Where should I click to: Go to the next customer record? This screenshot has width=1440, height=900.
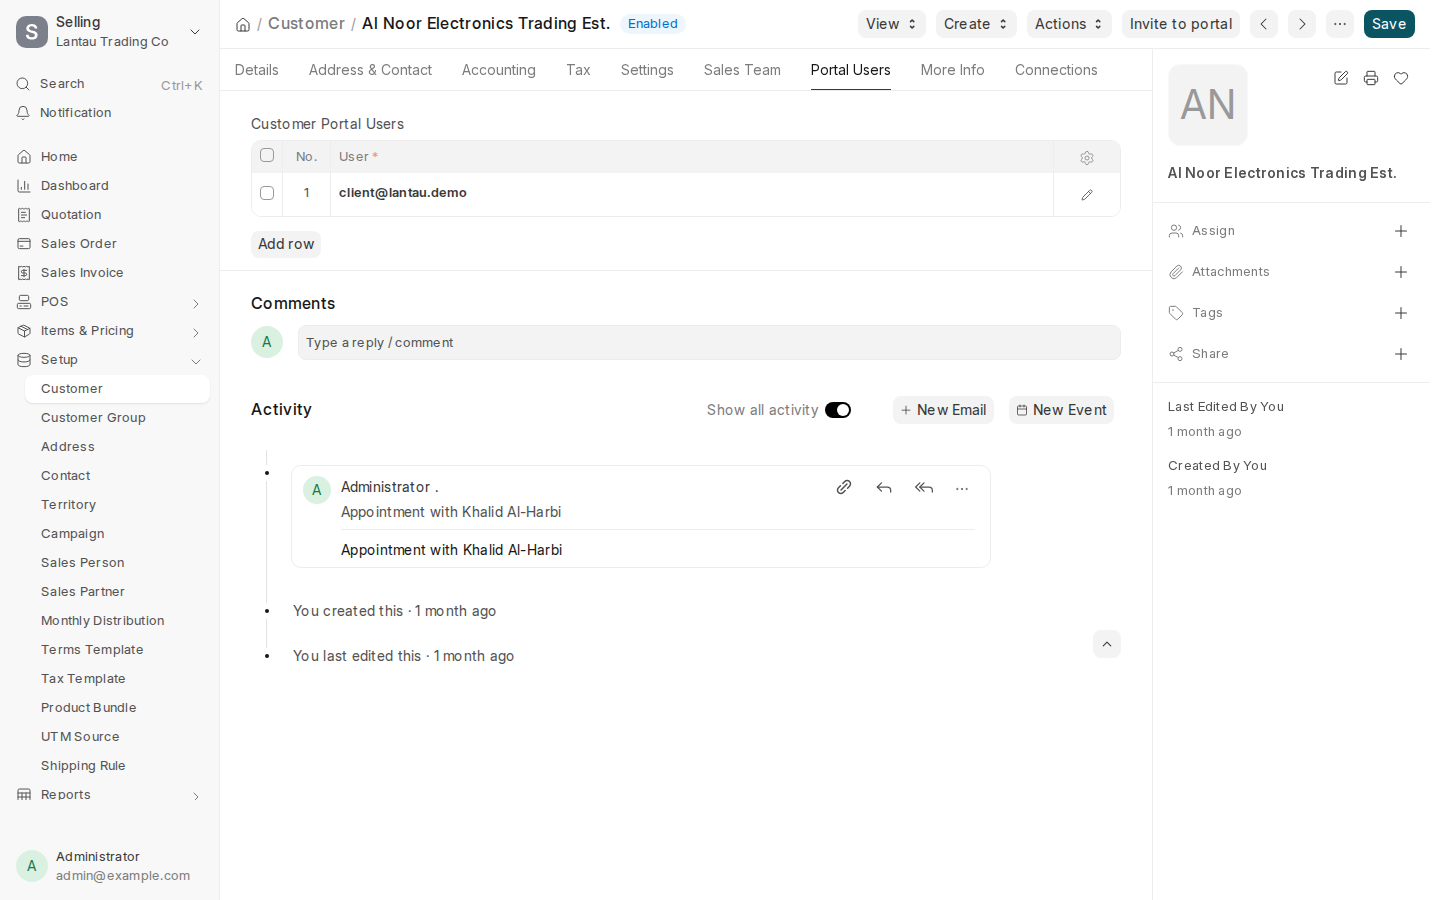tap(1302, 24)
